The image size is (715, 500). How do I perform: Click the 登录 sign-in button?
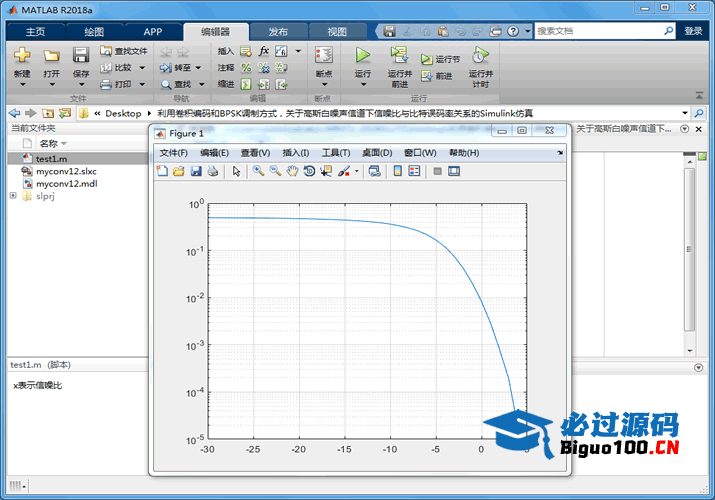pyautogui.click(x=693, y=31)
